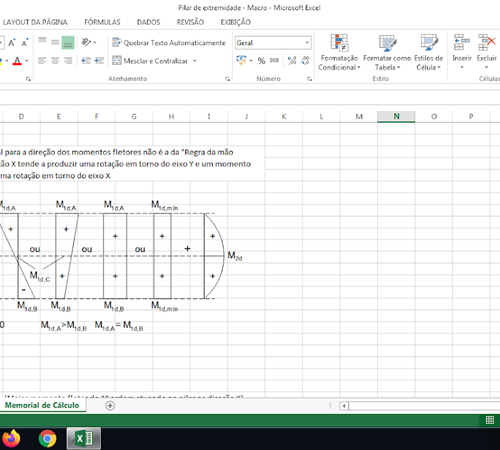Click the Increase Font Size icon
Viewport: 500px width, 450px height.
tap(12, 43)
